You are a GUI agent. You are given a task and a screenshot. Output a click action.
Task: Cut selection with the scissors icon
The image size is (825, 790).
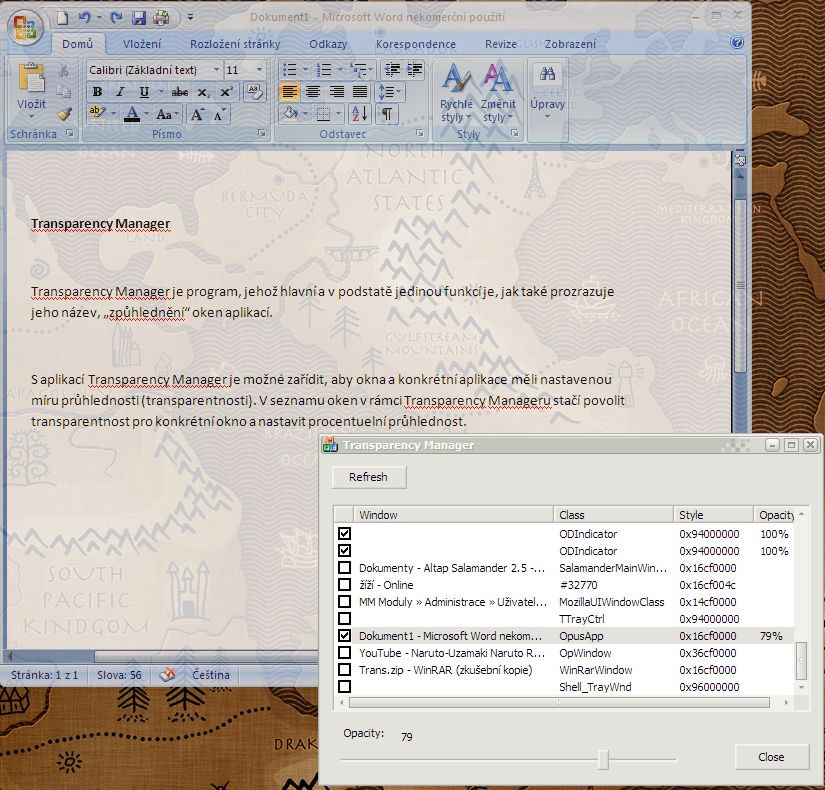coord(64,71)
